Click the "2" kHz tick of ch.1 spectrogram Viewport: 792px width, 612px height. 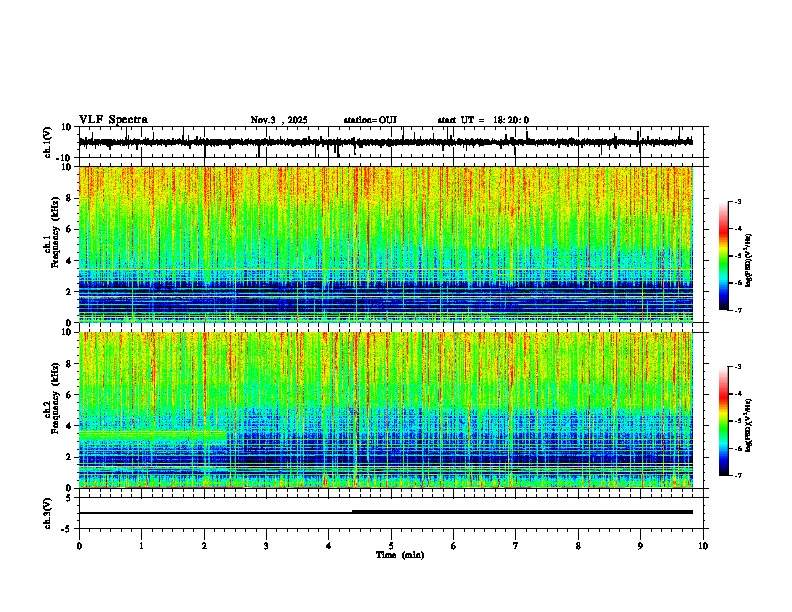[x=70, y=291]
